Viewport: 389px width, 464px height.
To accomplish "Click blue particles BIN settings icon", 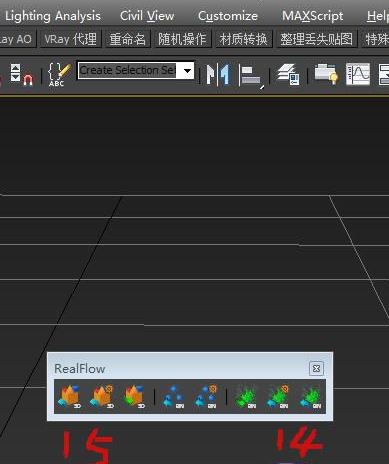I will (206, 397).
